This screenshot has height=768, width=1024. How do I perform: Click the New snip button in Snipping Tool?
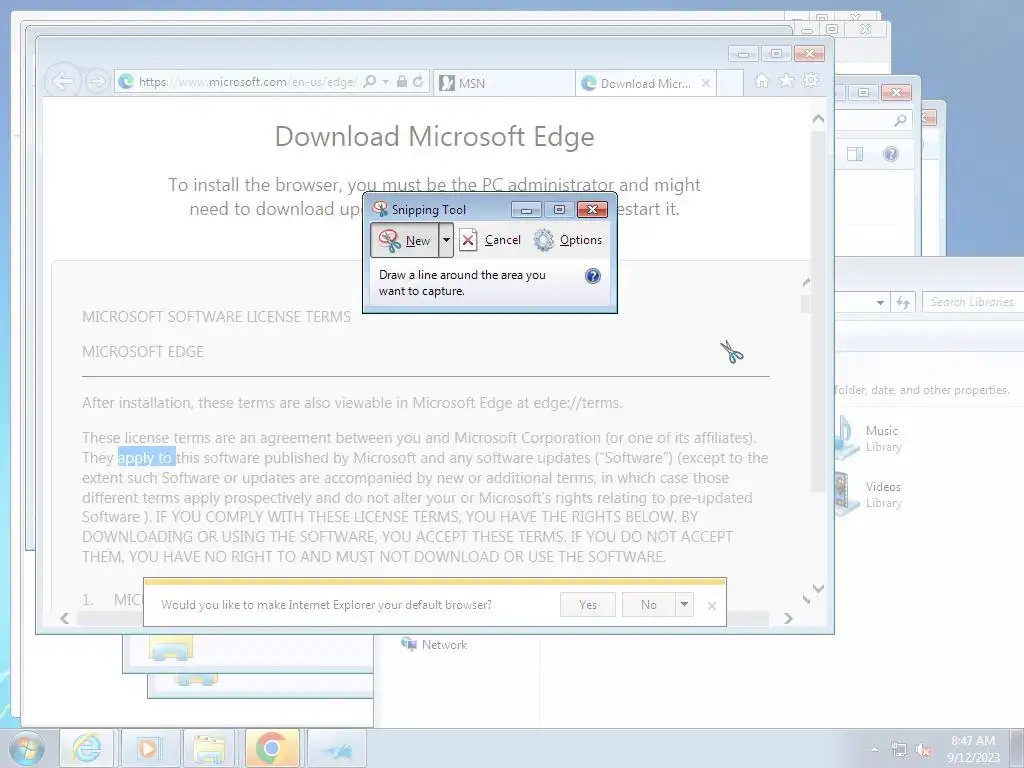pyautogui.click(x=405, y=240)
